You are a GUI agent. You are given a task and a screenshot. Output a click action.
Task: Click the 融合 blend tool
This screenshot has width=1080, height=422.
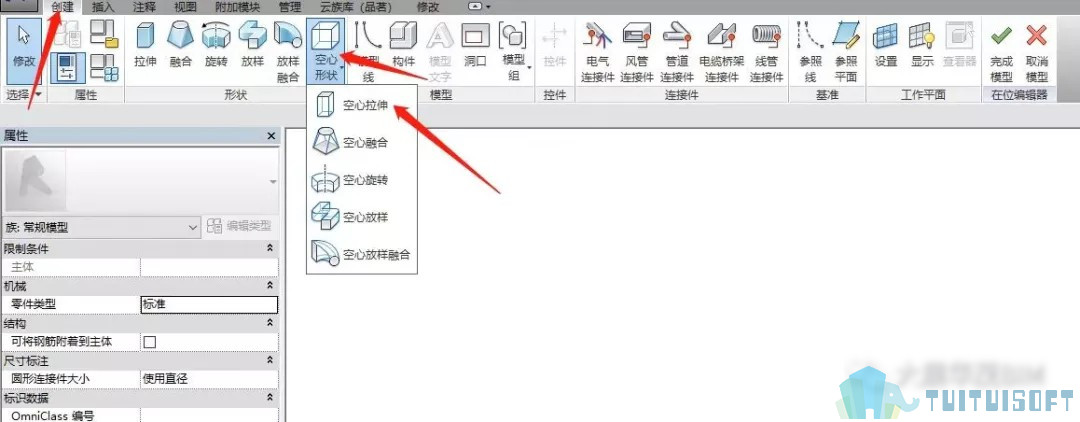click(180, 45)
